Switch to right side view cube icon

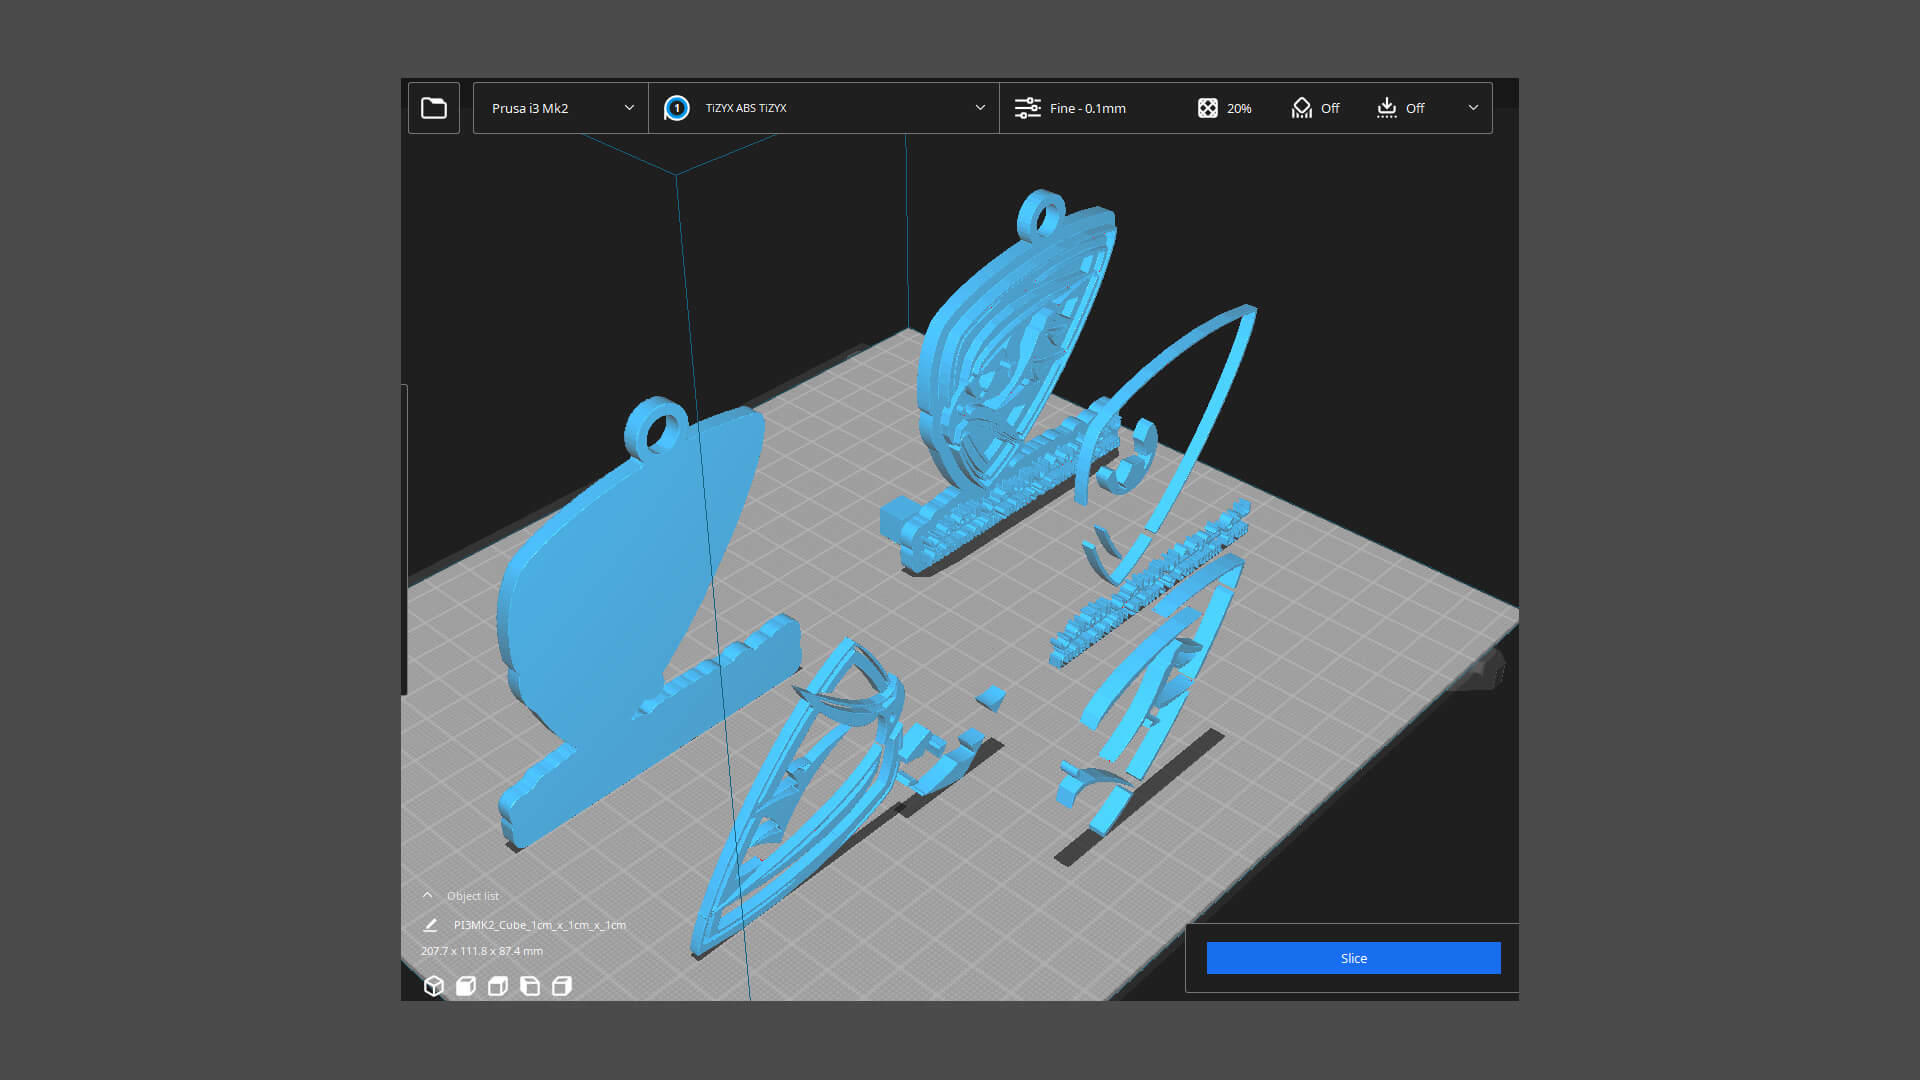(x=562, y=986)
